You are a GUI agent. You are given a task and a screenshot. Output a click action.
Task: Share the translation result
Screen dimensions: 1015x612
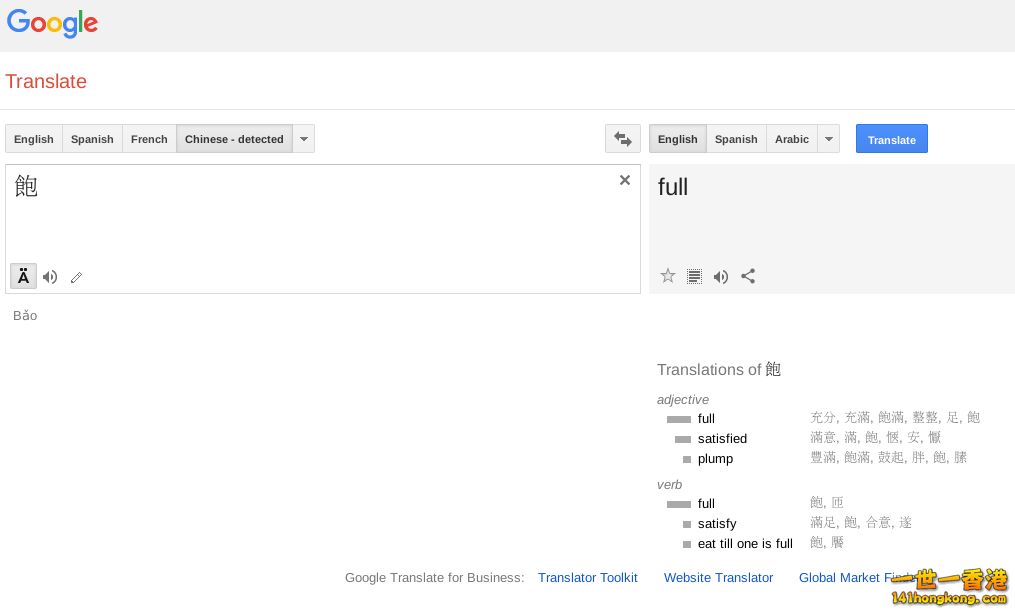click(748, 276)
